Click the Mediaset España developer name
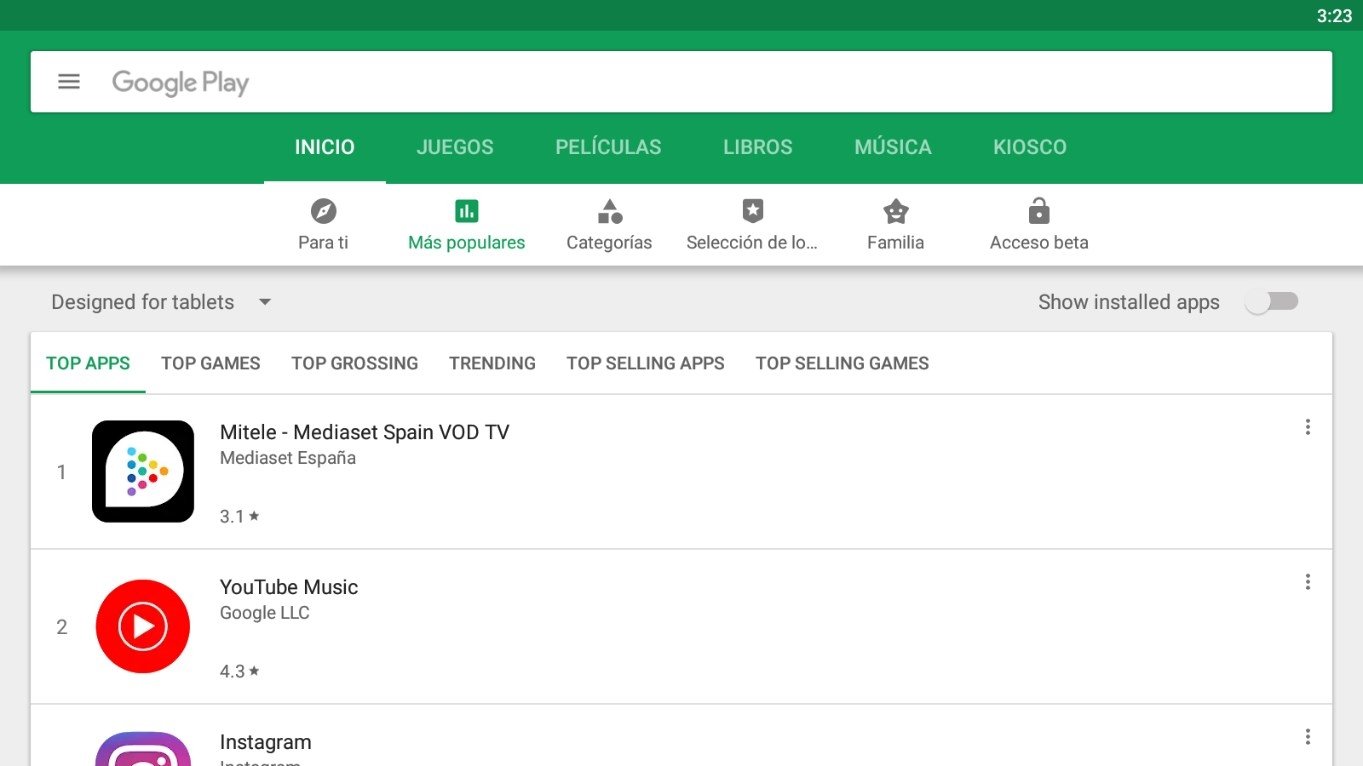 tap(288, 459)
